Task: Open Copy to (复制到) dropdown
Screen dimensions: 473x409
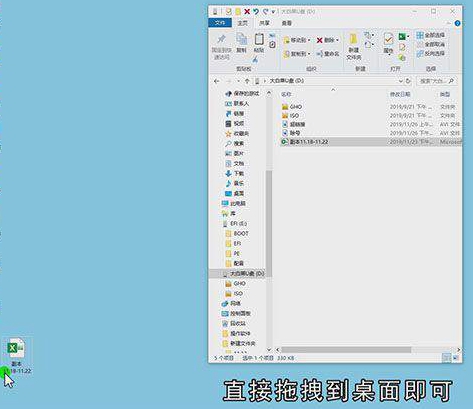Action: coord(297,54)
